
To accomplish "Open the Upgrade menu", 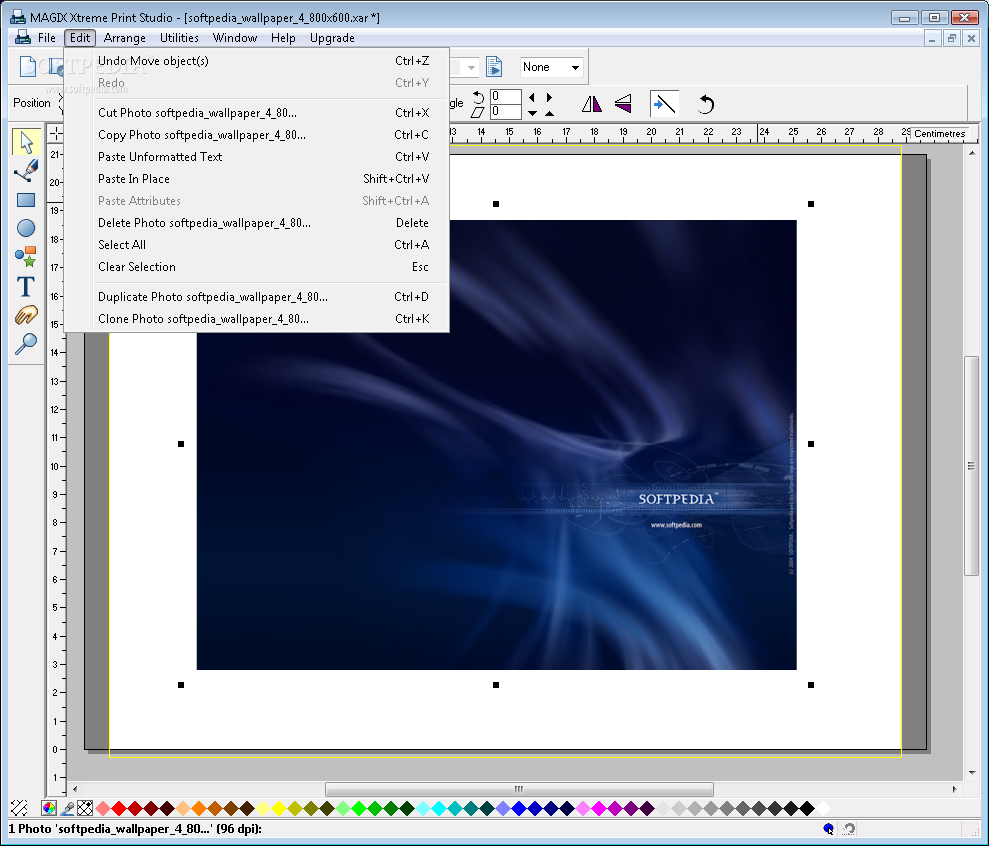I will [x=332, y=38].
